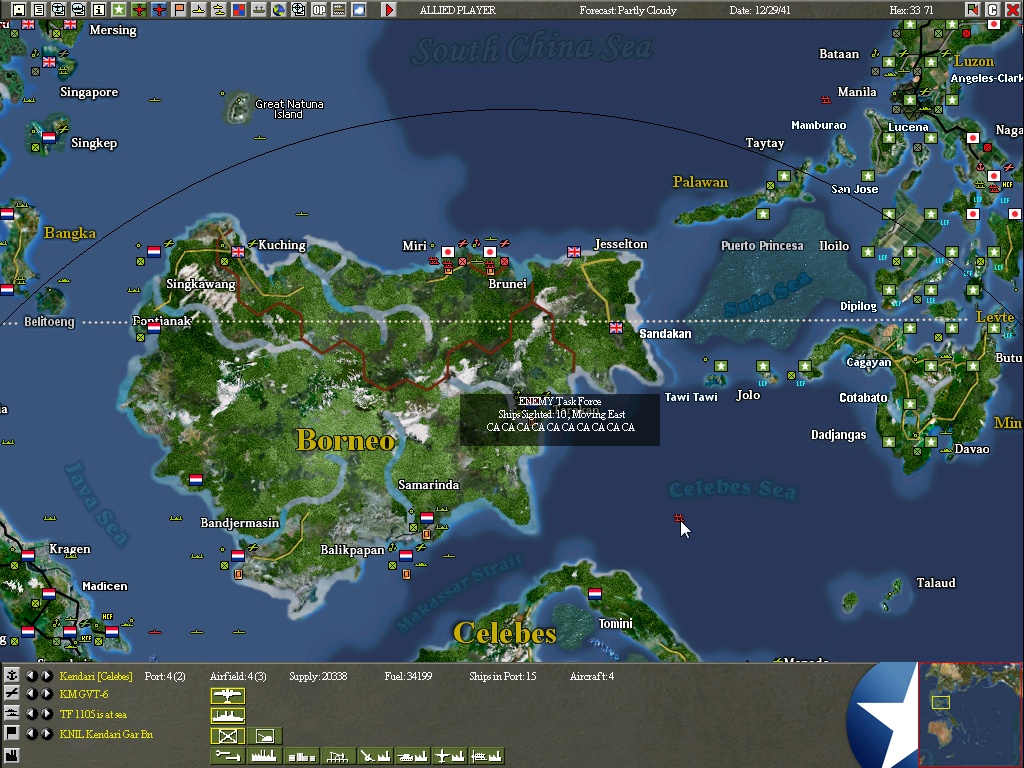Screen dimensions: 1024x768
Task: Click the flag icon beside KNIL Kendari Gar Bn
Action: [x=12, y=733]
